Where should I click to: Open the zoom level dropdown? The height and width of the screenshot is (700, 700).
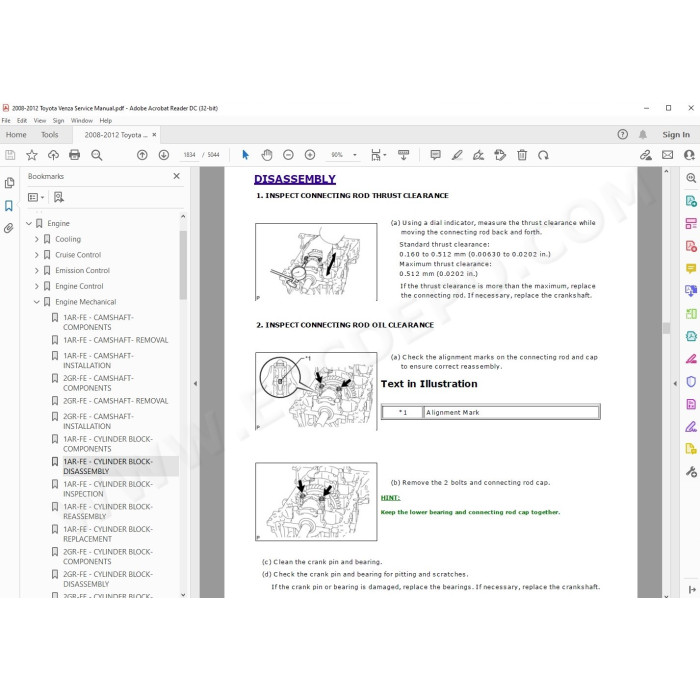[x=354, y=155]
